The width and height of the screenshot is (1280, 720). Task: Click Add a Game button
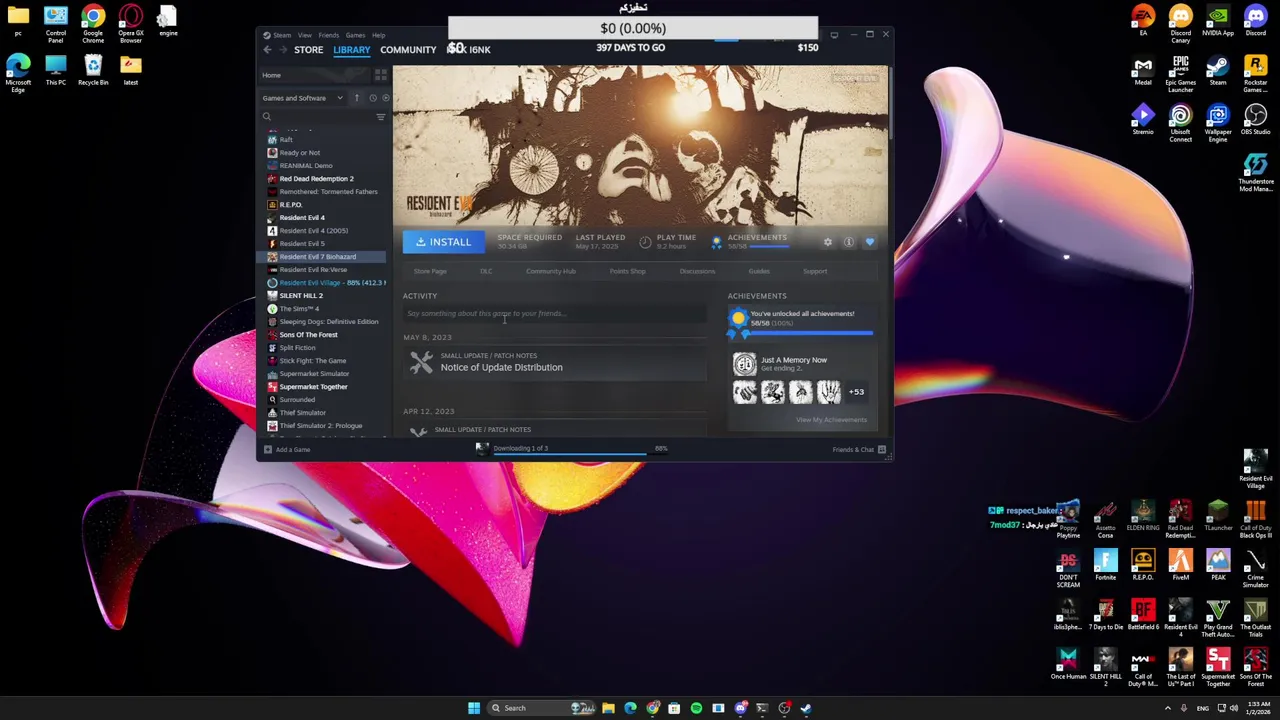click(x=286, y=450)
